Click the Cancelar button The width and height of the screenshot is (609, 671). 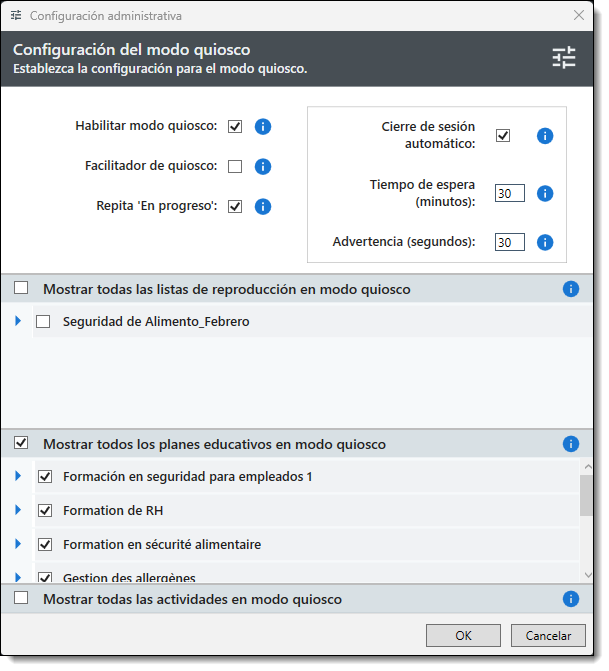[x=548, y=636]
